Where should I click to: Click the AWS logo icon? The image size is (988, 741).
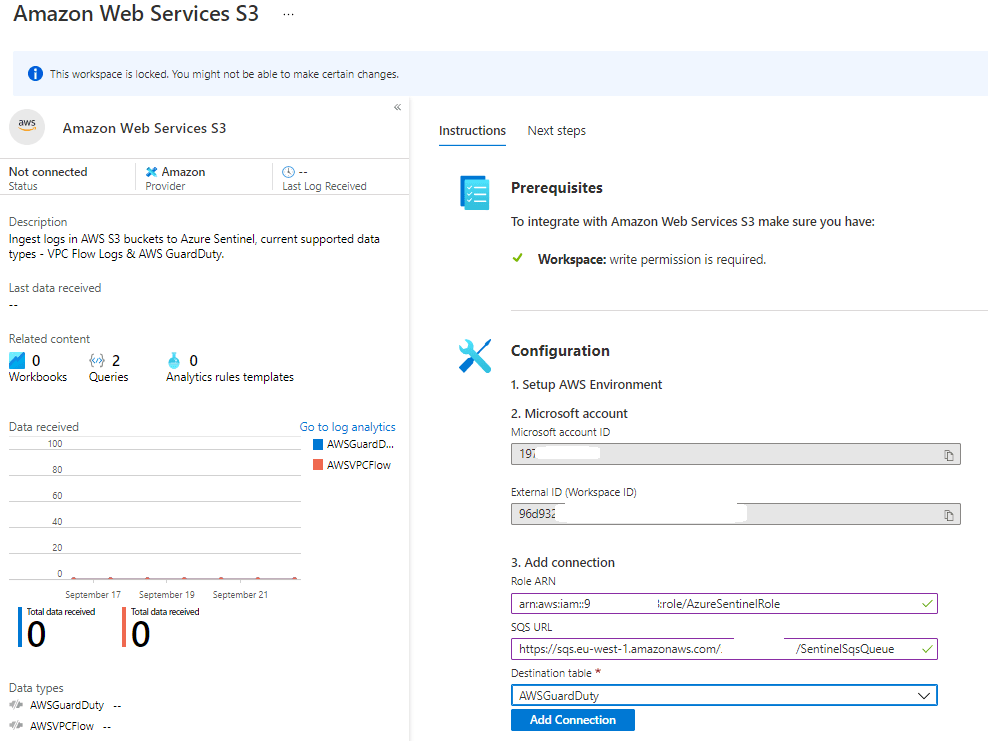[x=27, y=125]
